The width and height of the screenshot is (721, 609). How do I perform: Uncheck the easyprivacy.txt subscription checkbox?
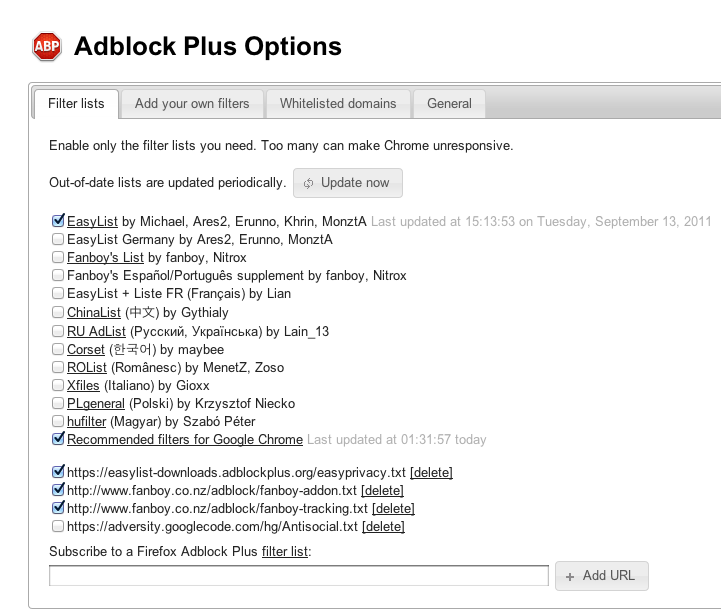point(58,472)
